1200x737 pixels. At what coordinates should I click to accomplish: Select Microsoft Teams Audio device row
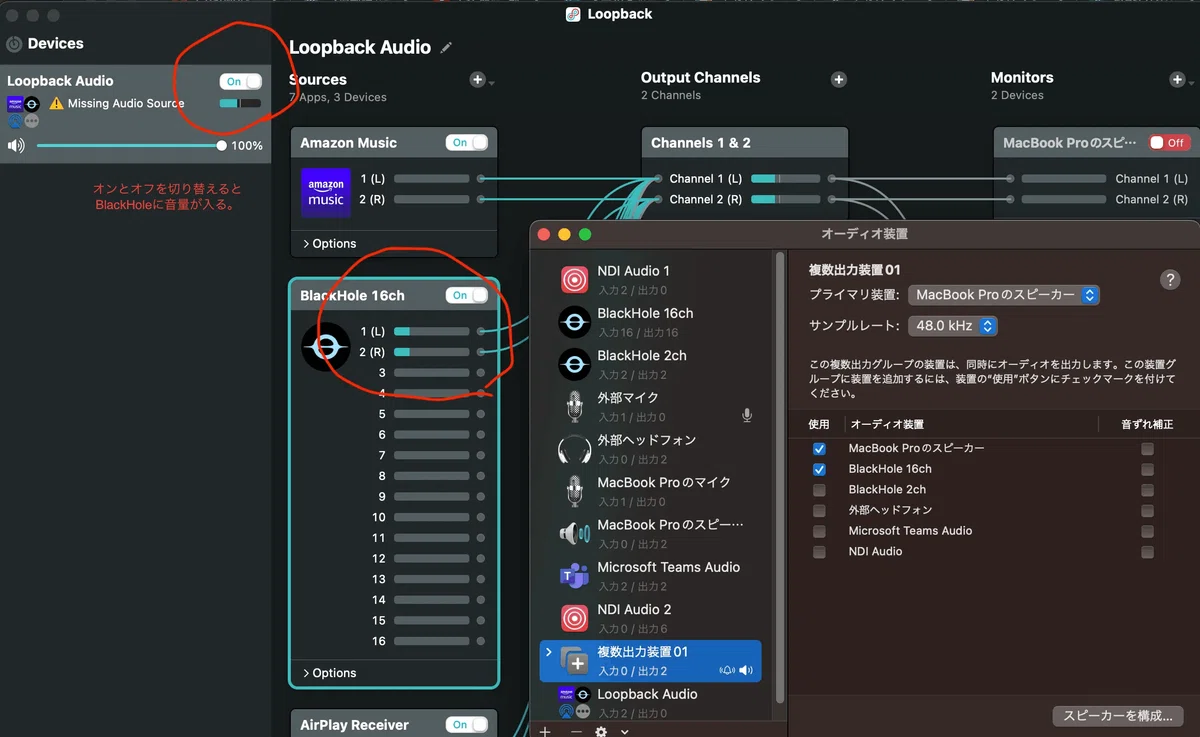tap(650, 576)
